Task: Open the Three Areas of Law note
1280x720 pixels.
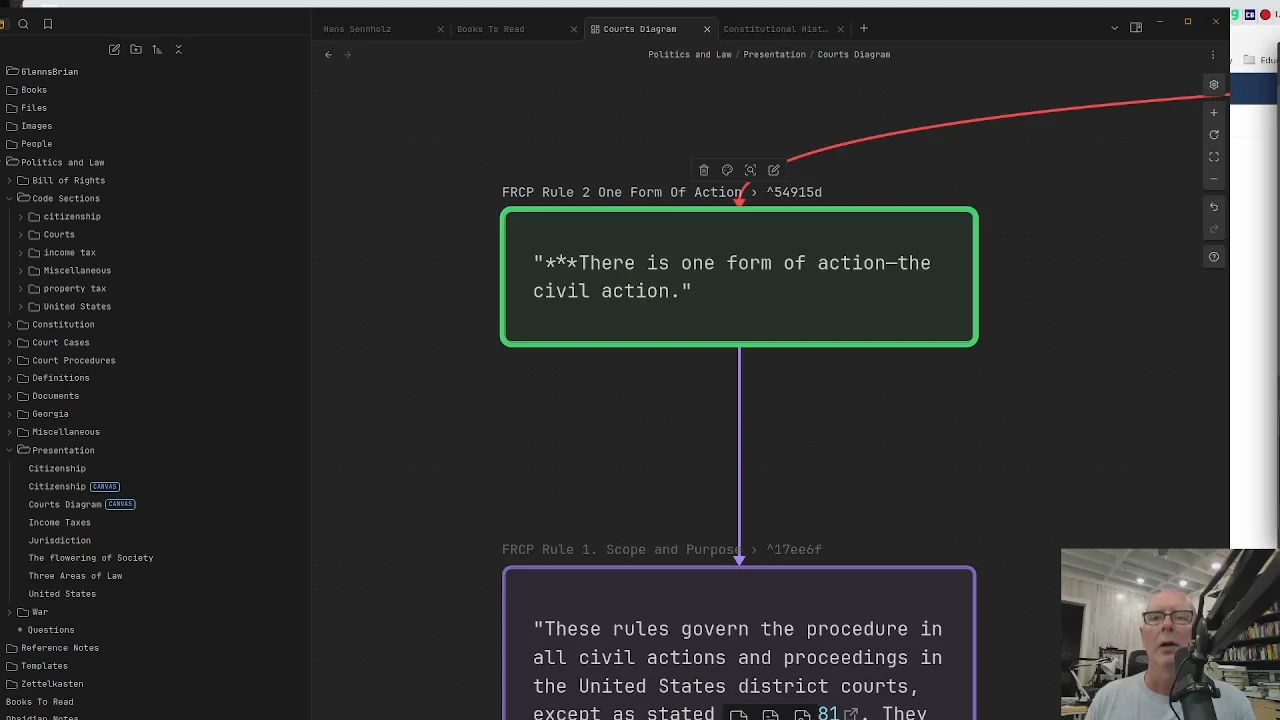Action: (75, 576)
